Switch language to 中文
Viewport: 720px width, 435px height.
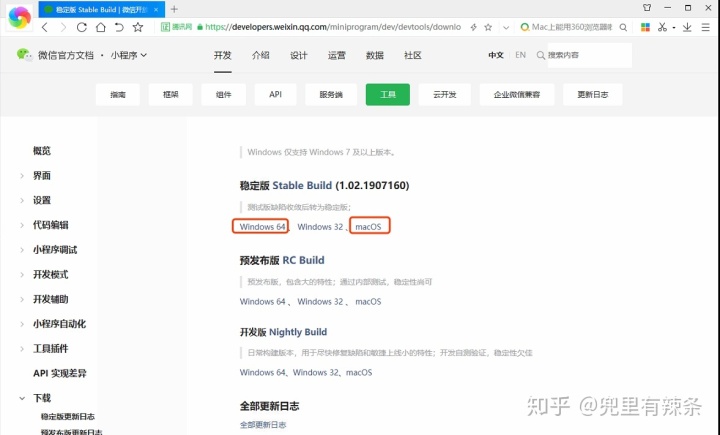tap(496, 55)
